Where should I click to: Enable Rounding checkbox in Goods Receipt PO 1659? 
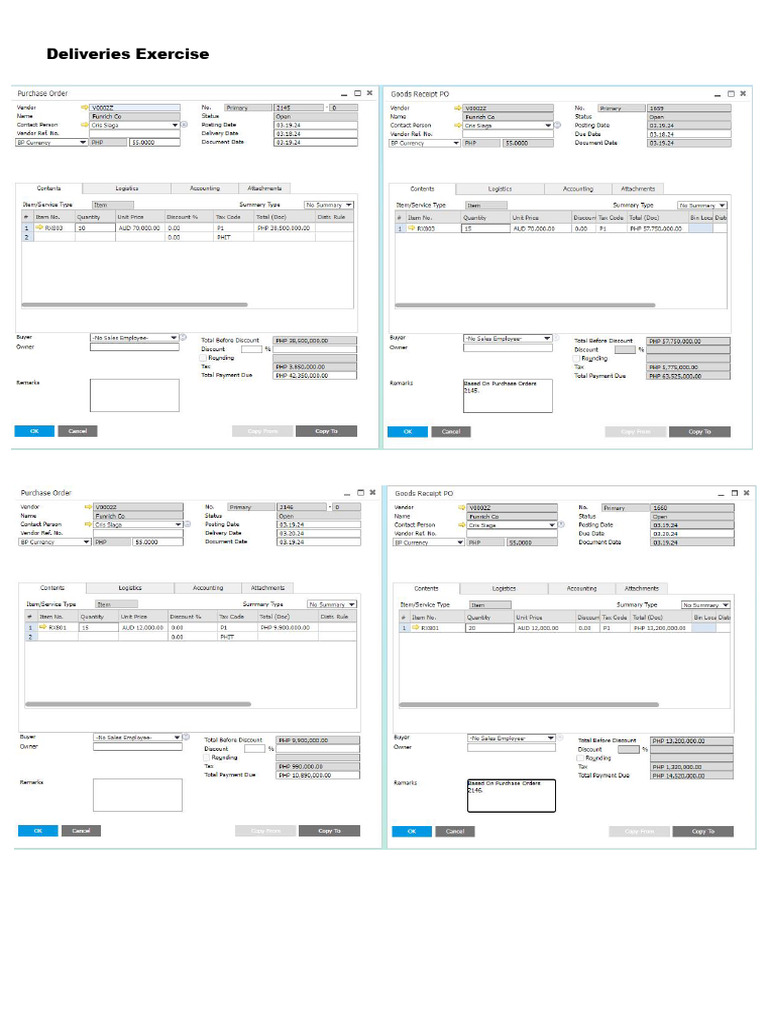coord(577,359)
